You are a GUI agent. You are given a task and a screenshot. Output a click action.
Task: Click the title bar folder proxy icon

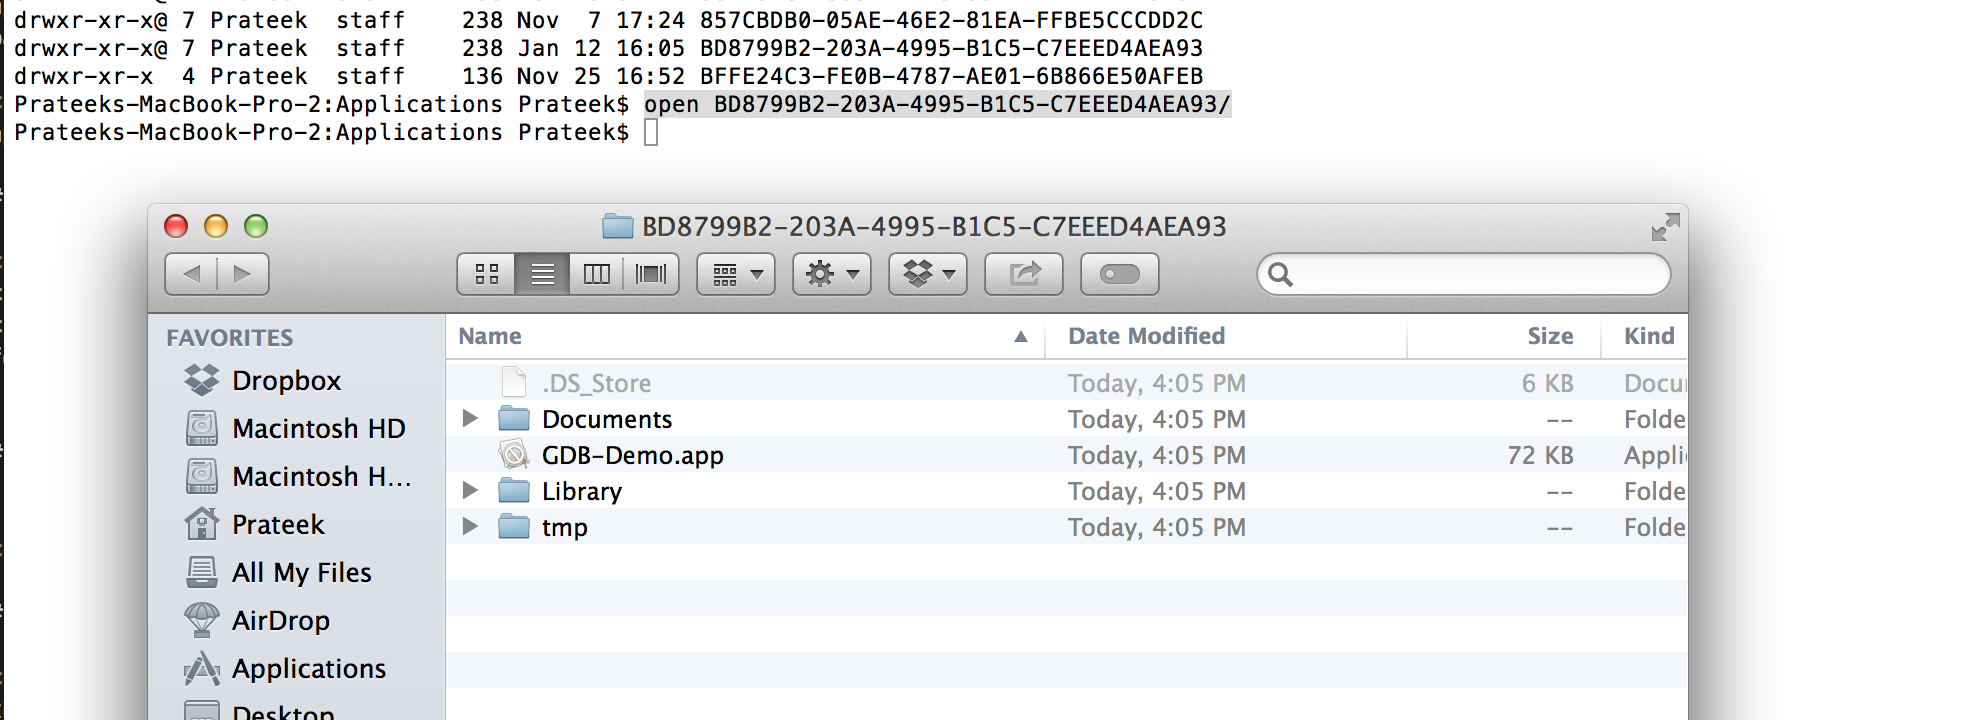618,227
